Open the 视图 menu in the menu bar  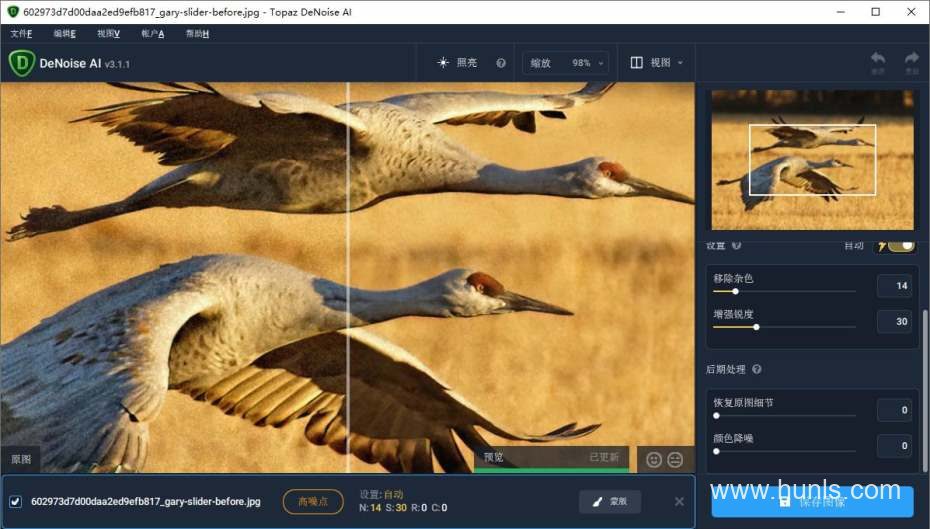(x=109, y=34)
